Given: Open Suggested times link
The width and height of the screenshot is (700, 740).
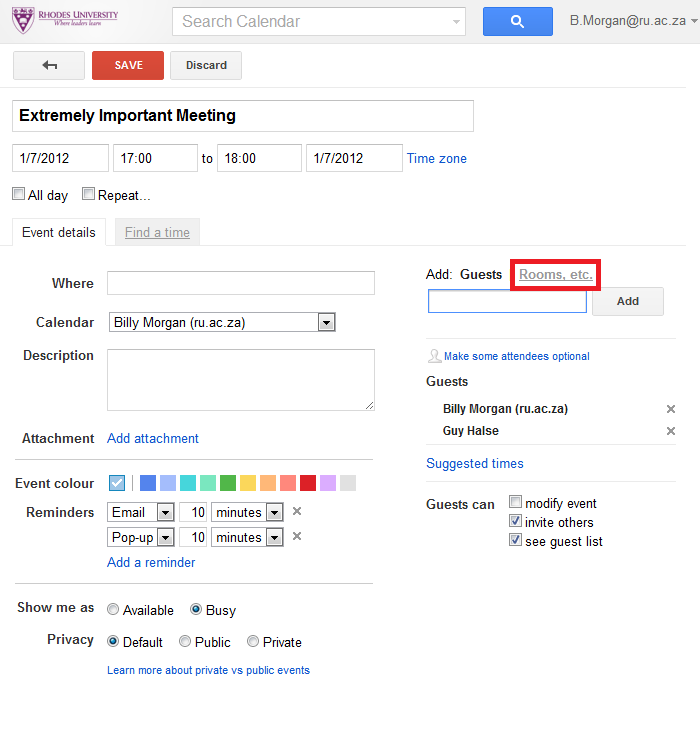Looking at the screenshot, I should click(x=475, y=463).
